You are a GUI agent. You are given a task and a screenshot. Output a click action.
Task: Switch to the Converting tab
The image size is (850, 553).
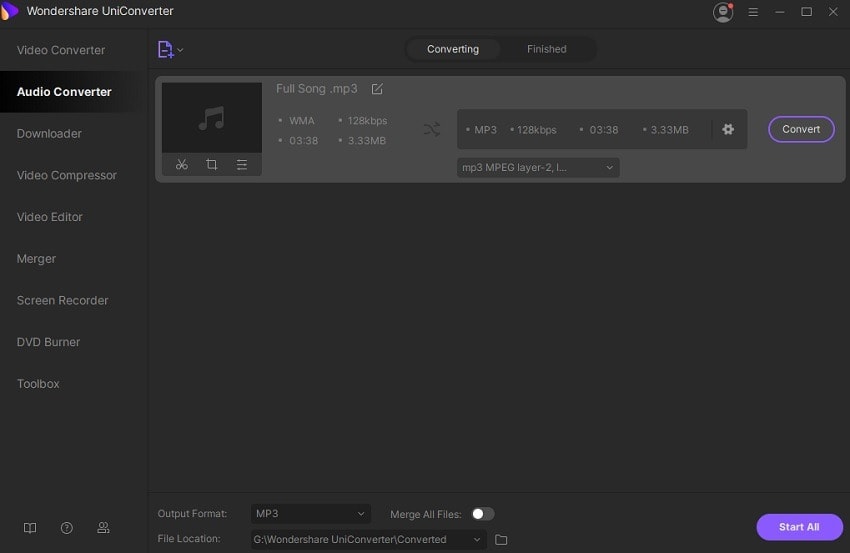coord(453,49)
